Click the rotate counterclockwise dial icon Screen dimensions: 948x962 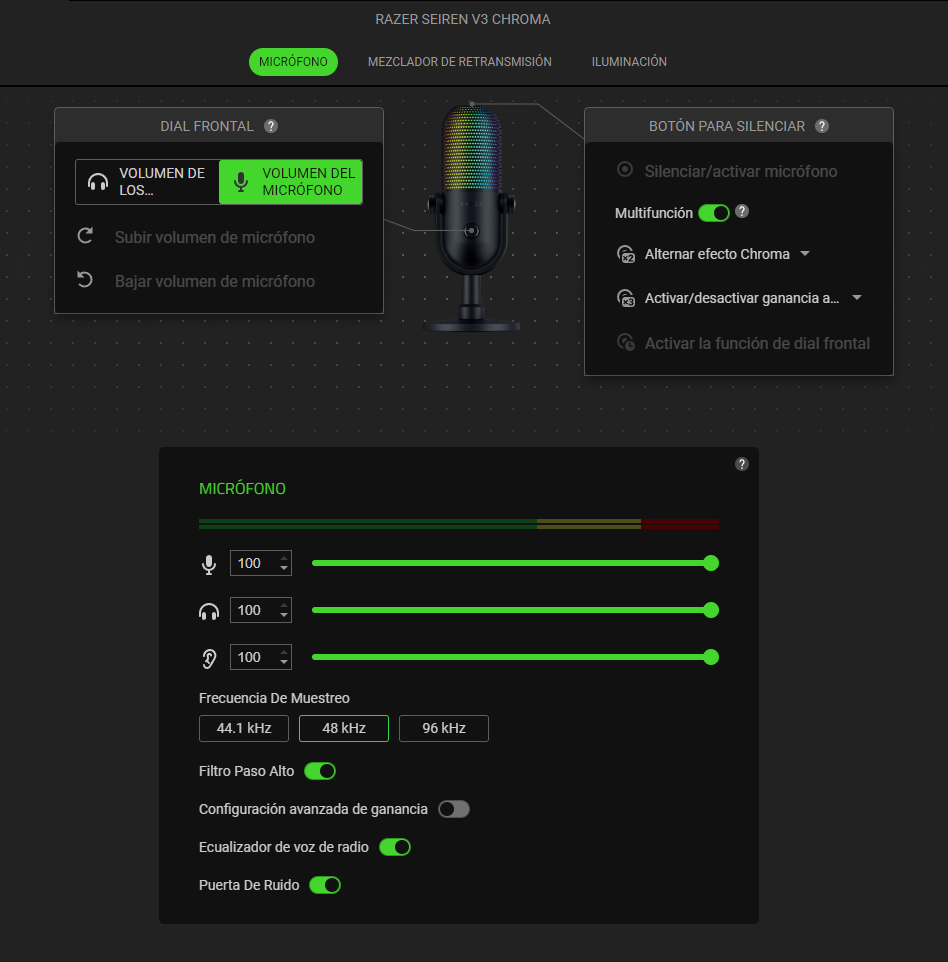pyautogui.click(x=85, y=280)
